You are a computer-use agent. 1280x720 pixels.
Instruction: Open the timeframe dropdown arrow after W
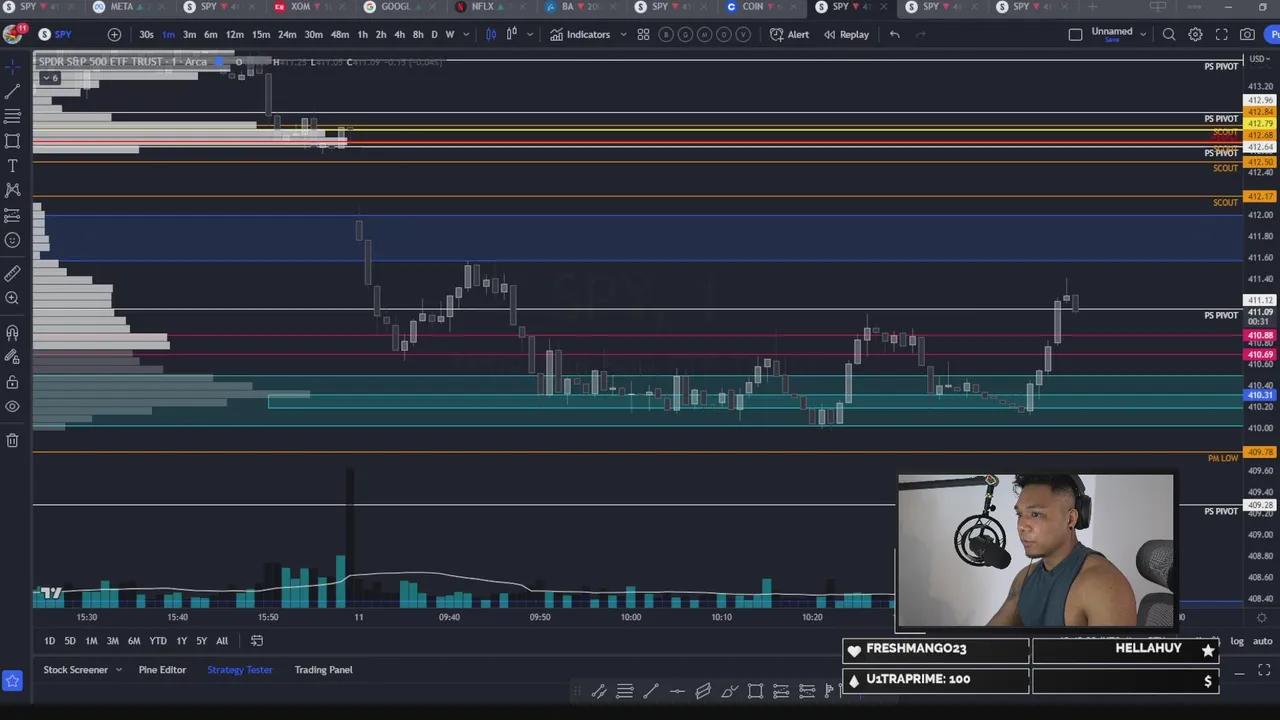(x=465, y=34)
